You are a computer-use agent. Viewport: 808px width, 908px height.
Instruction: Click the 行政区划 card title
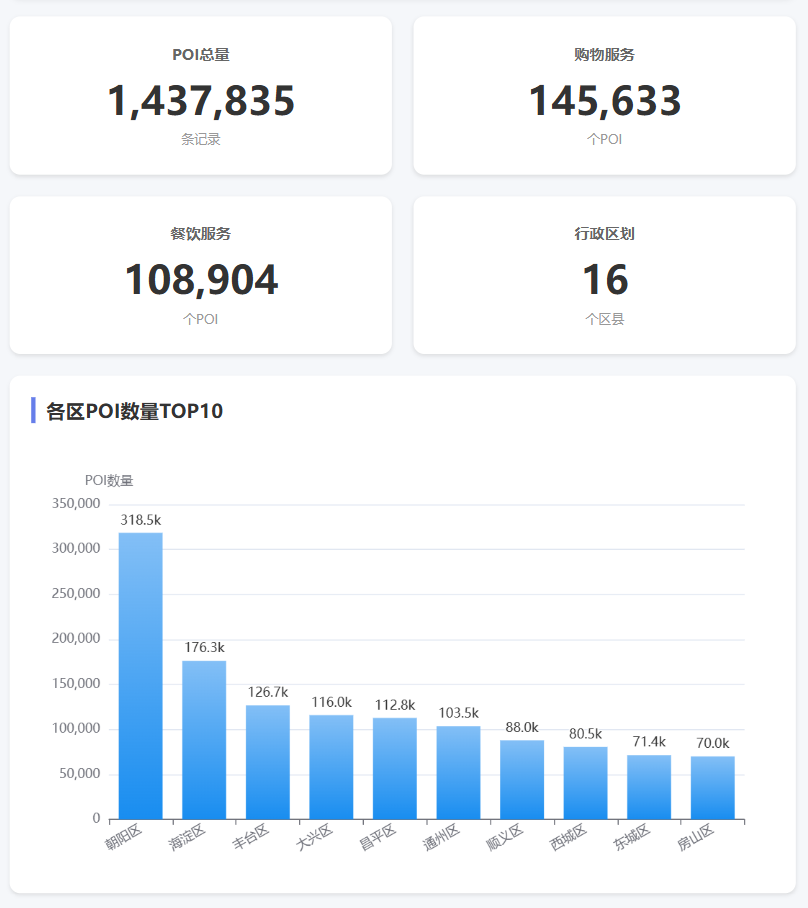point(605,234)
